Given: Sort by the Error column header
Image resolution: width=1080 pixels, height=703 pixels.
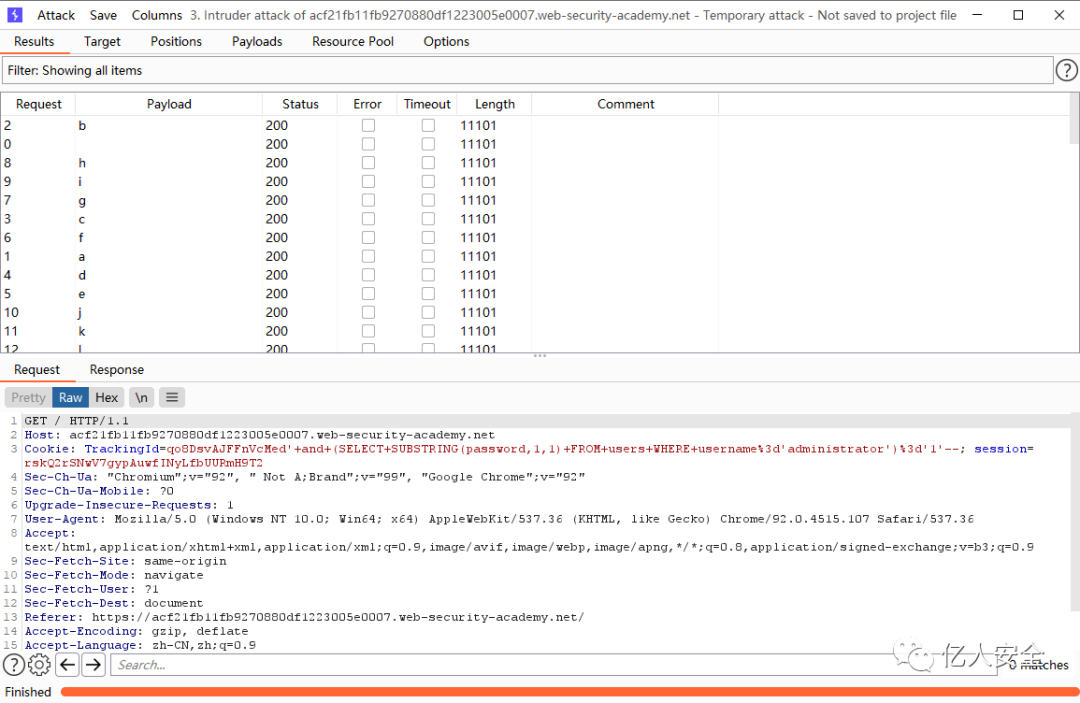Looking at the screenshot, I should coord(367,104).
